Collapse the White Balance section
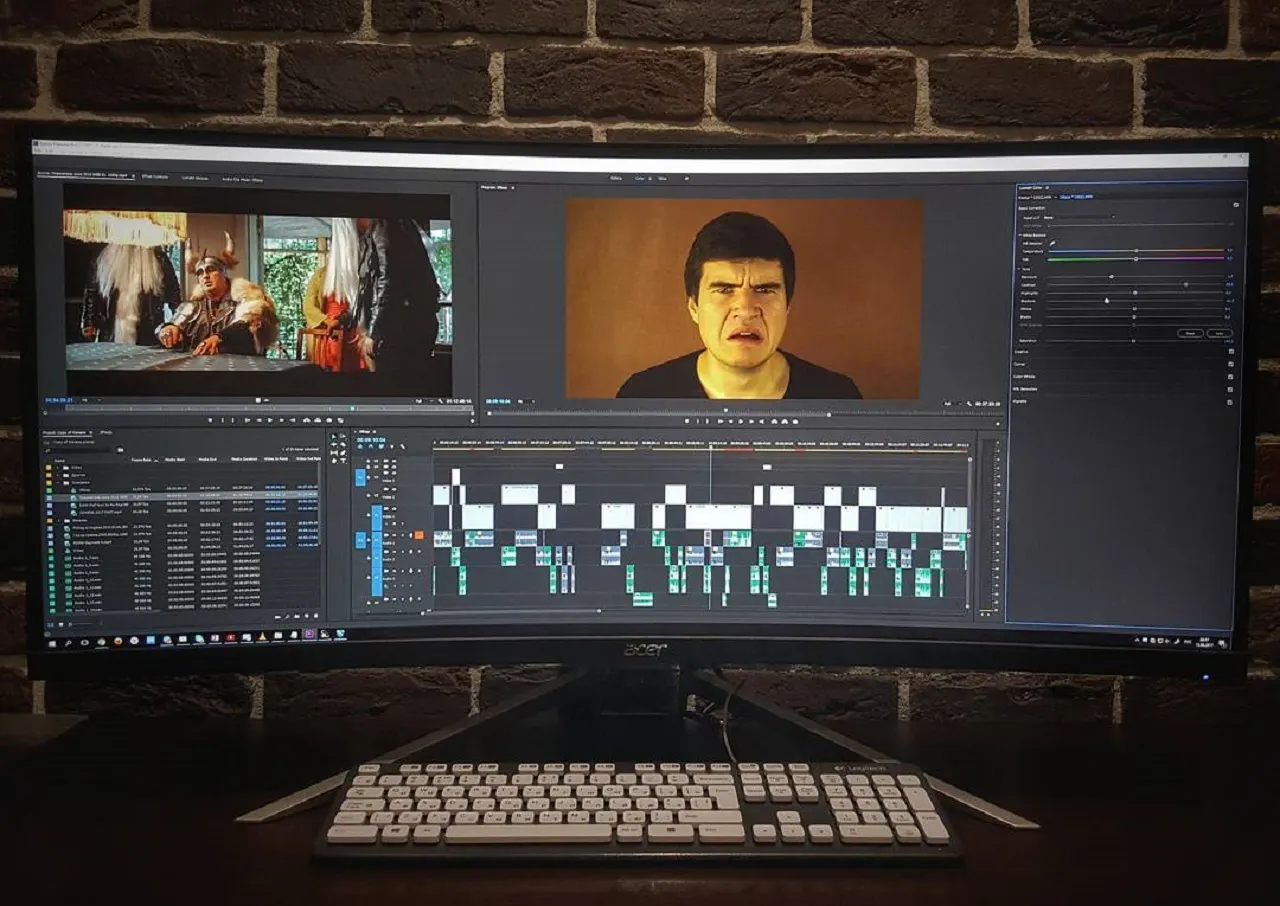The width and height of the screenshot is (1280, 906). 1018,234
